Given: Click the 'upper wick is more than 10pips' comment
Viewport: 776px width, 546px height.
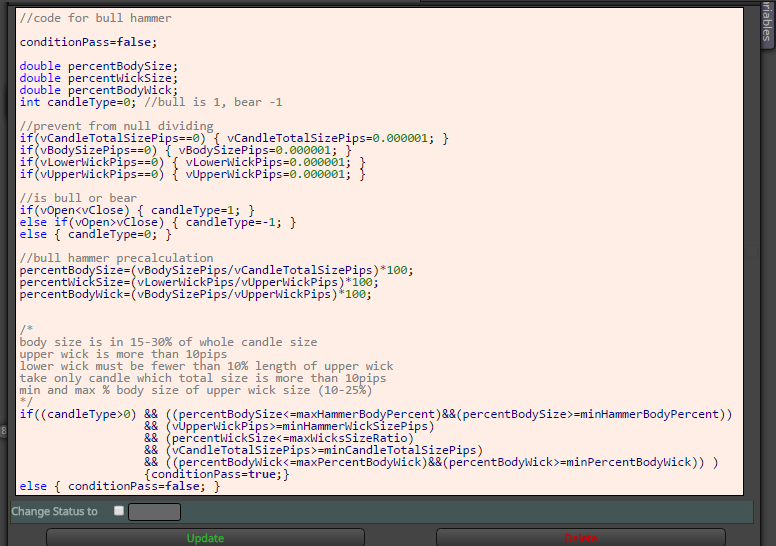Looking at the screenshot, I should pyautogui.click(x=123, y=354).
